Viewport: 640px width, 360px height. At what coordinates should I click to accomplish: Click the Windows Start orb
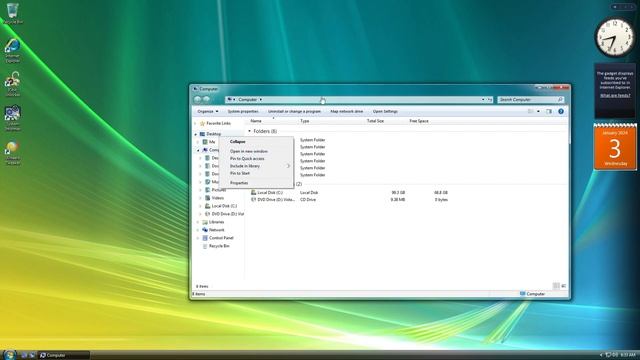point(9,355)
